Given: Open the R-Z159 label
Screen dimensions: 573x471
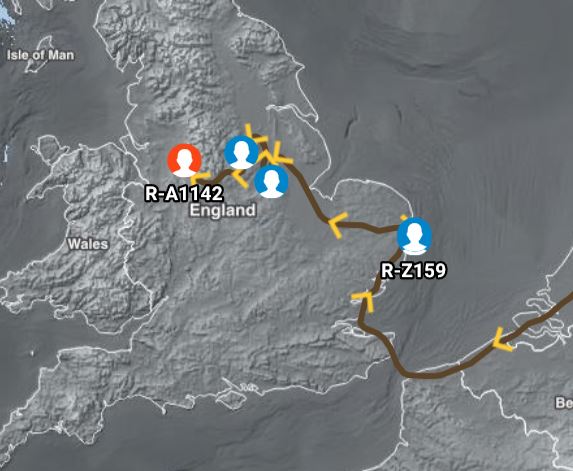Looking at the screenshot, I should (414, 271).
